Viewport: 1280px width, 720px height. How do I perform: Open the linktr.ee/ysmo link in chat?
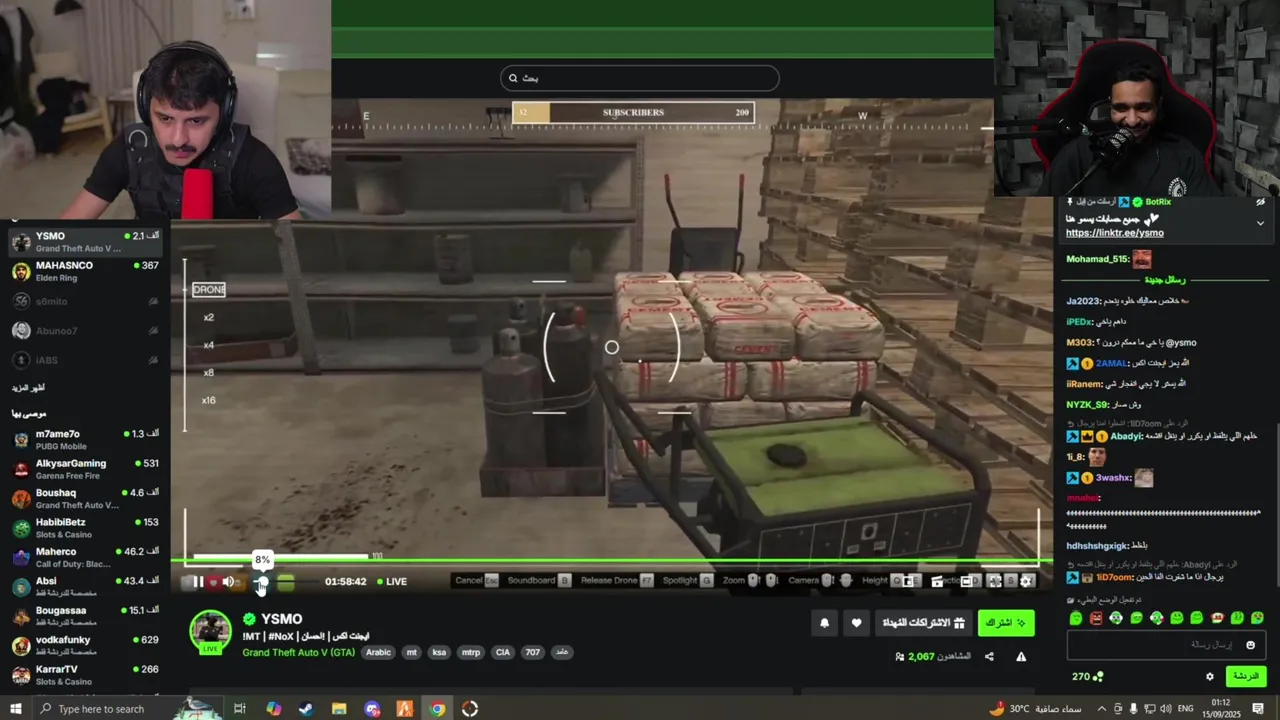[x=1114, y=233]
